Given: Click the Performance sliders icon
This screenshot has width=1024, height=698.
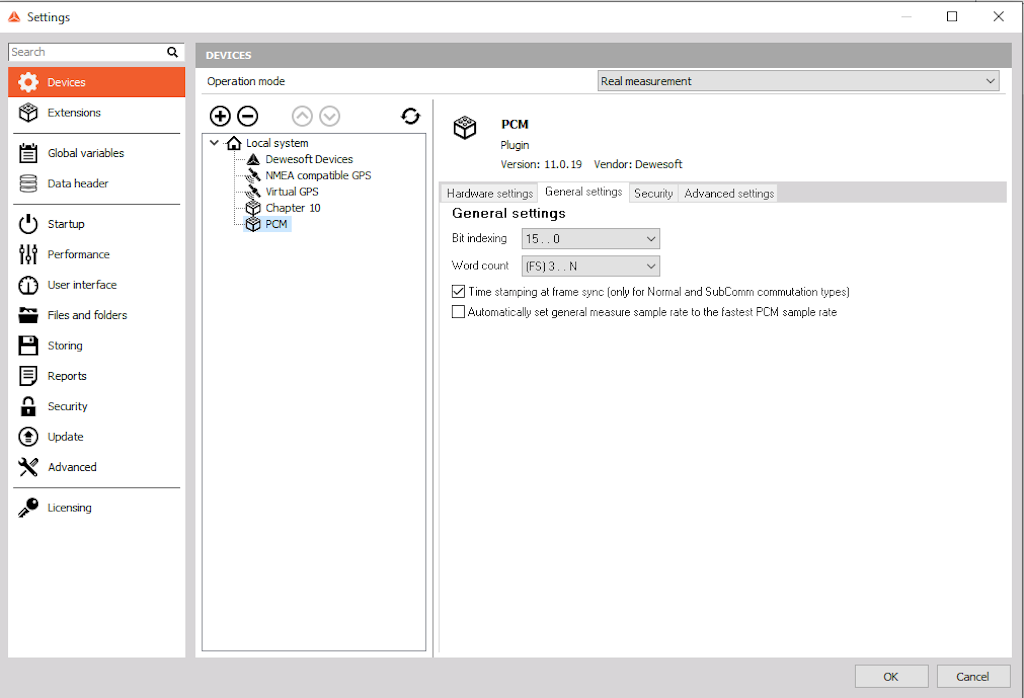Looking at the screenshot, I should (28, 254).
